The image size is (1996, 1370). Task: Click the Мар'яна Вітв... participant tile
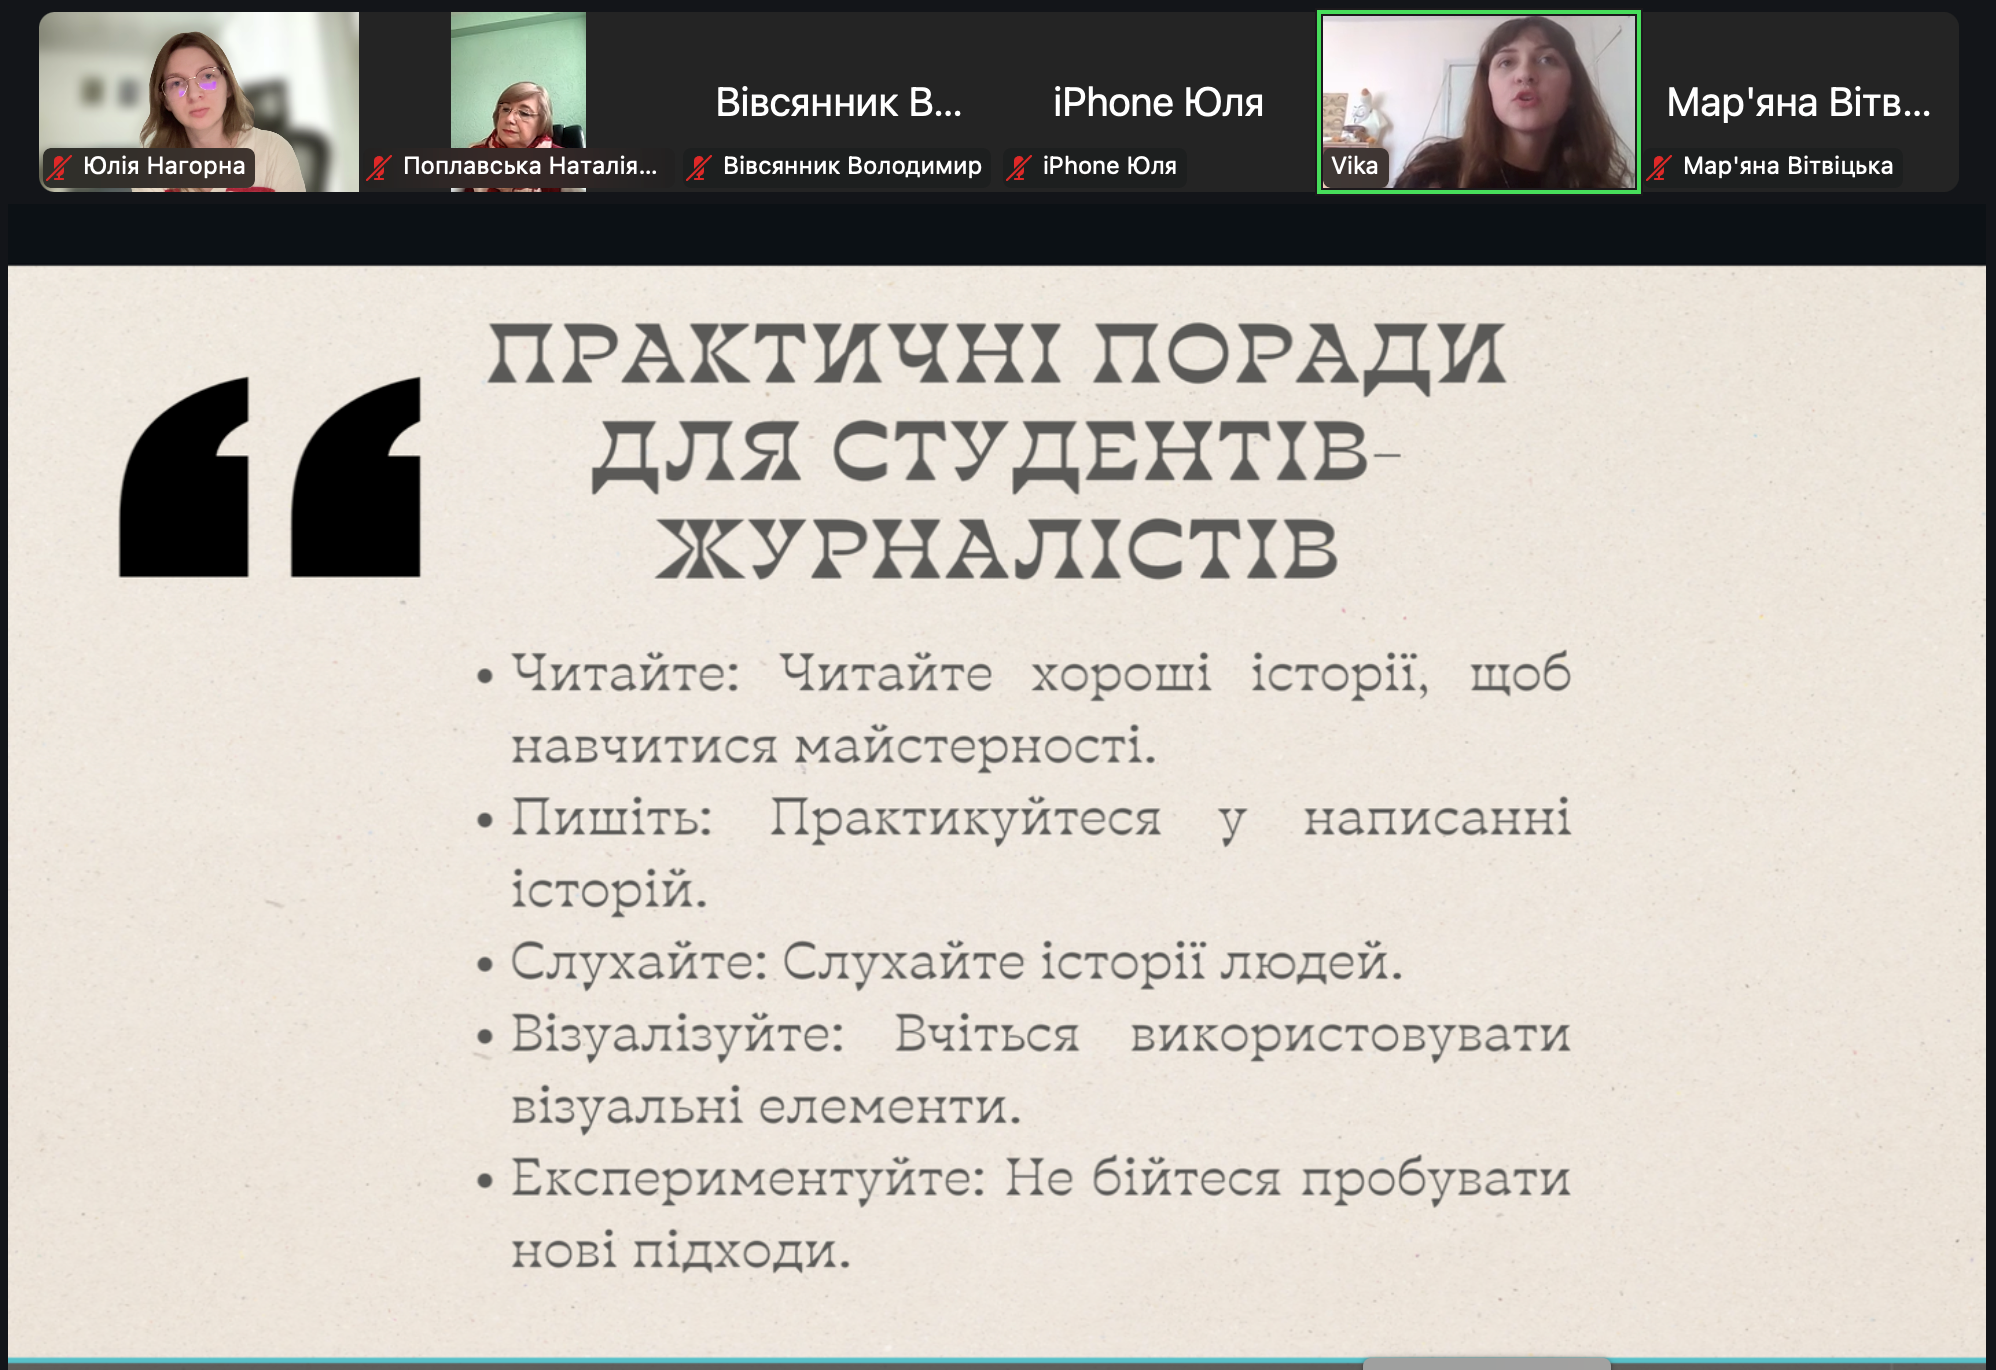pyautogui.click(x=1798, y=103)
